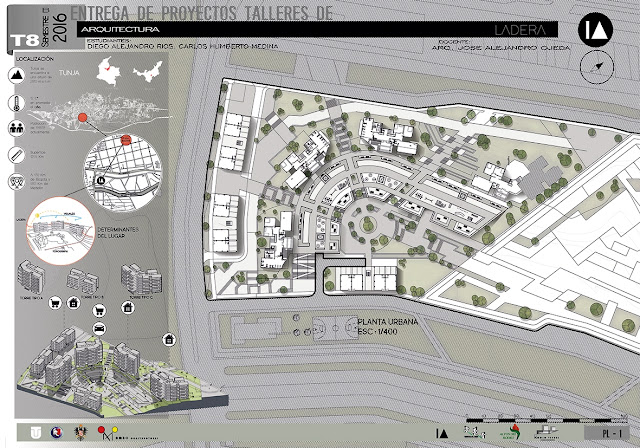Viewport: 640px width, 448px height.
Task: Click the student name Carlos Humberto Medina
Action: 229,47
